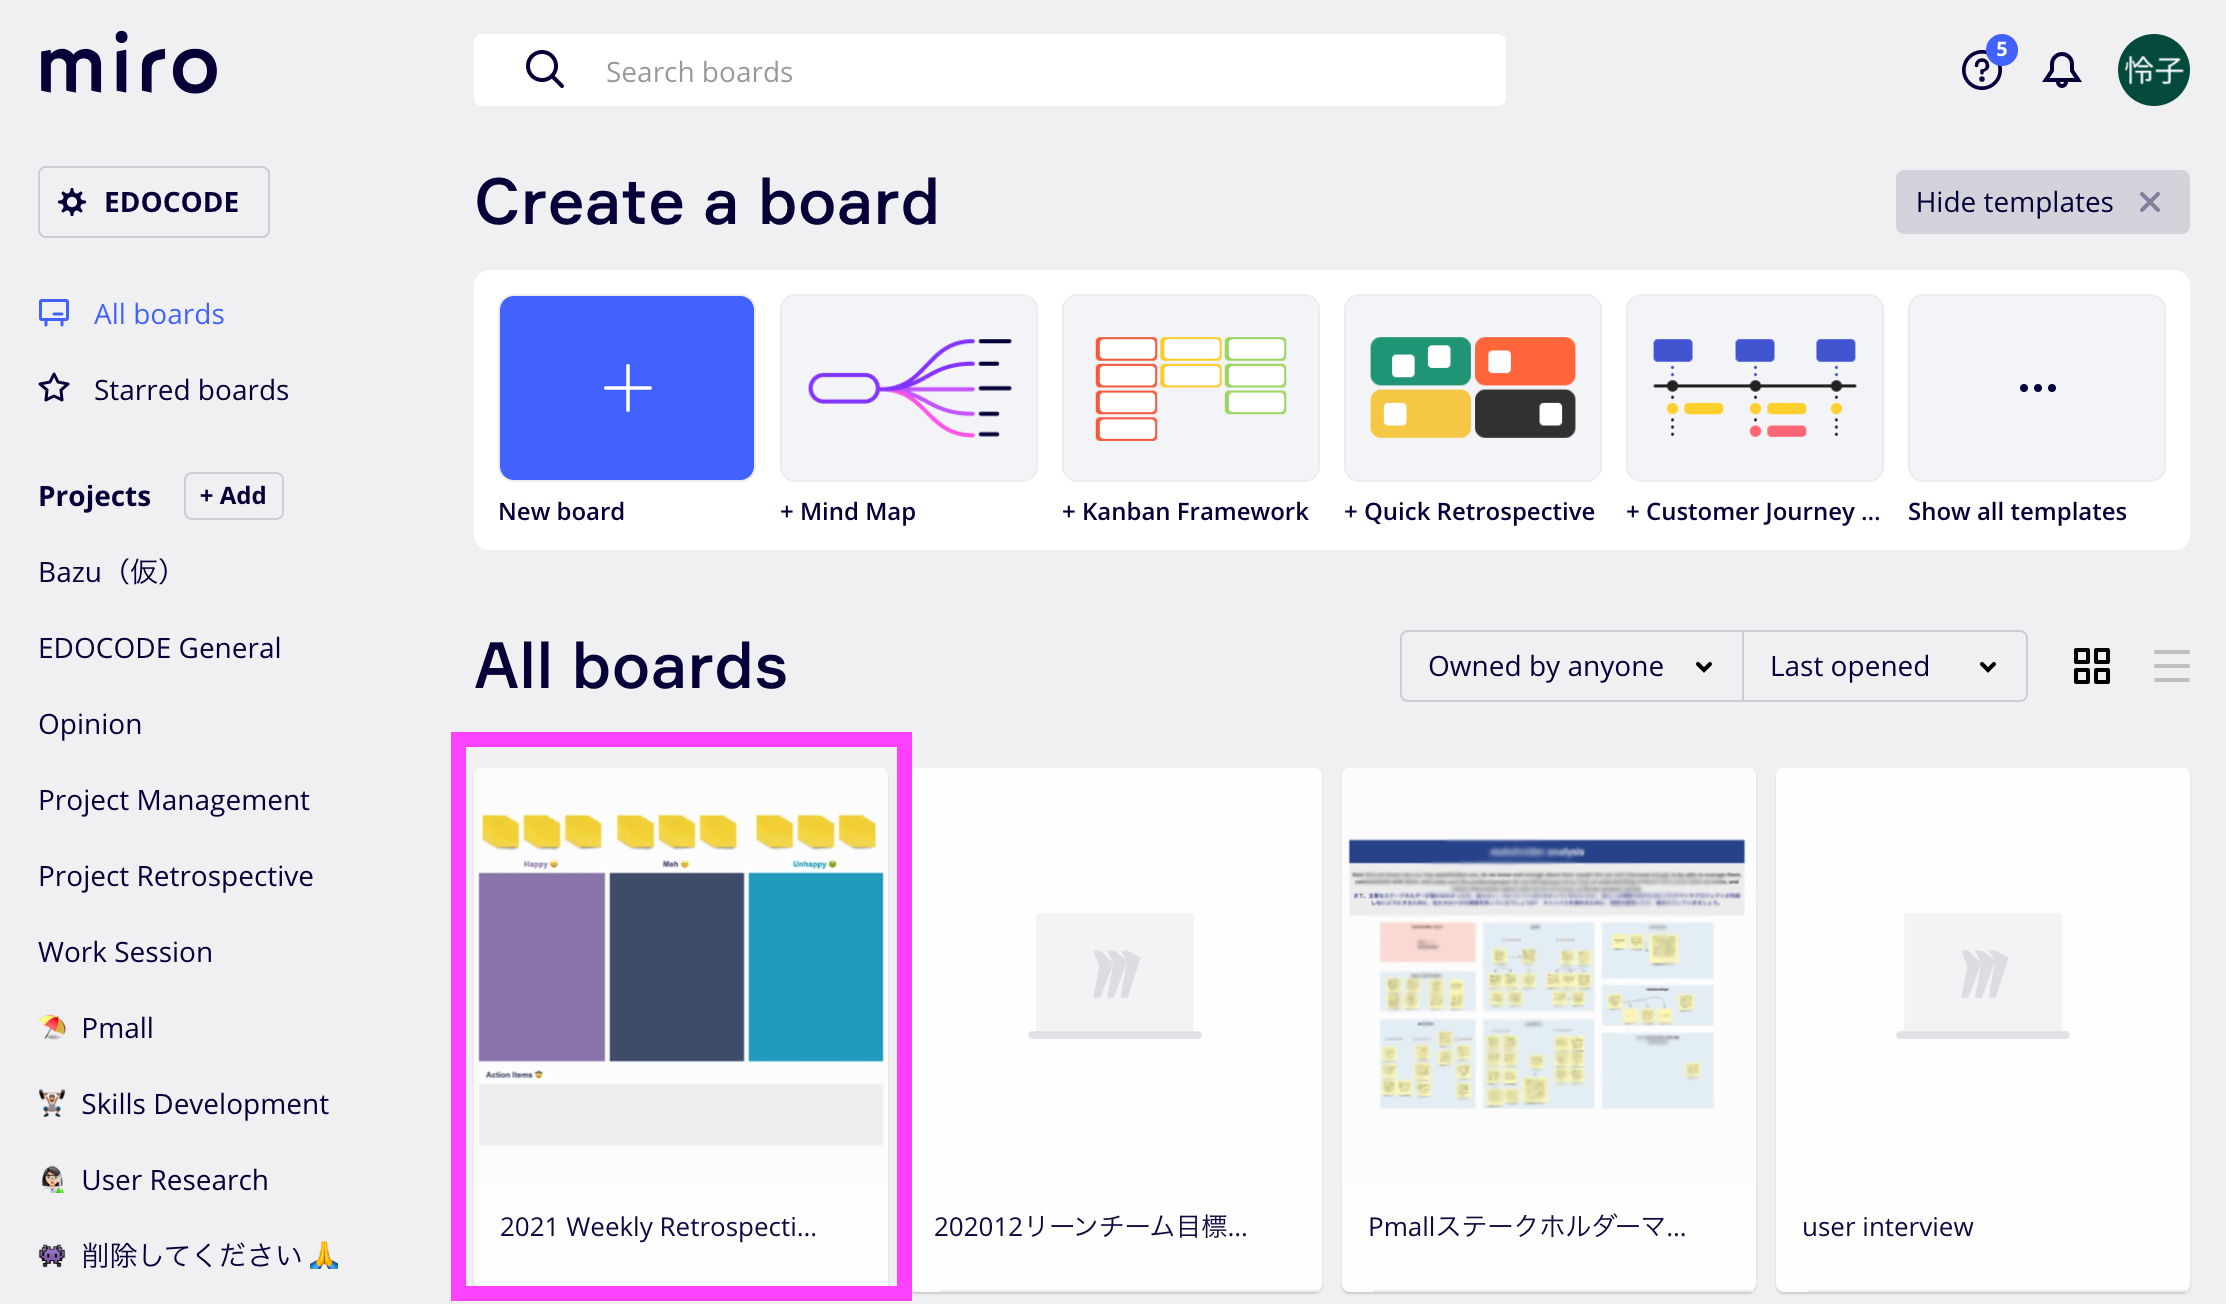
Task: Open the Miro logo home link
Action: 128,65
